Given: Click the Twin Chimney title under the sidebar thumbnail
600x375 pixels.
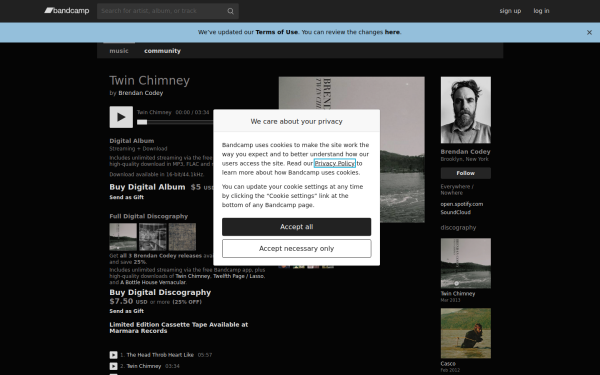Looking at the screenshot, I should click(x=458, y=294).
